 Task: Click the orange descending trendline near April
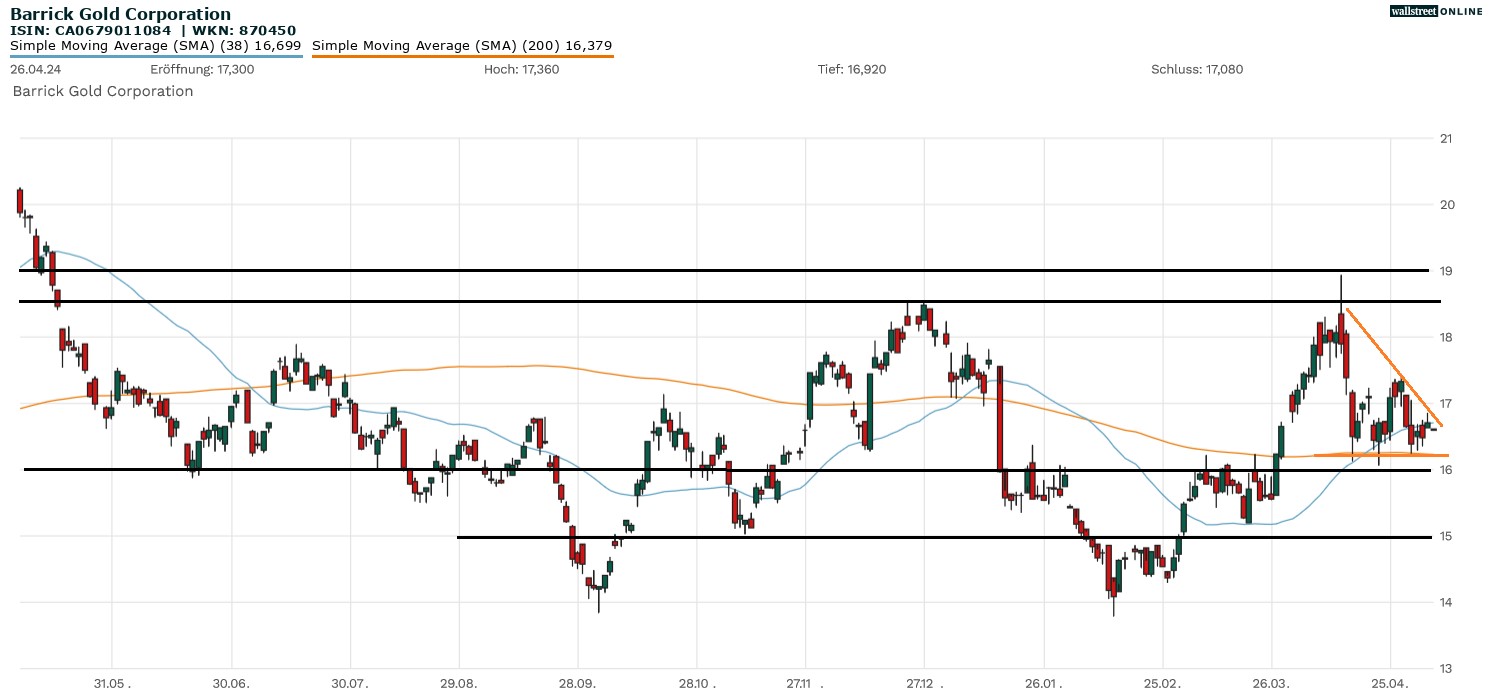tap(1395, 368)
